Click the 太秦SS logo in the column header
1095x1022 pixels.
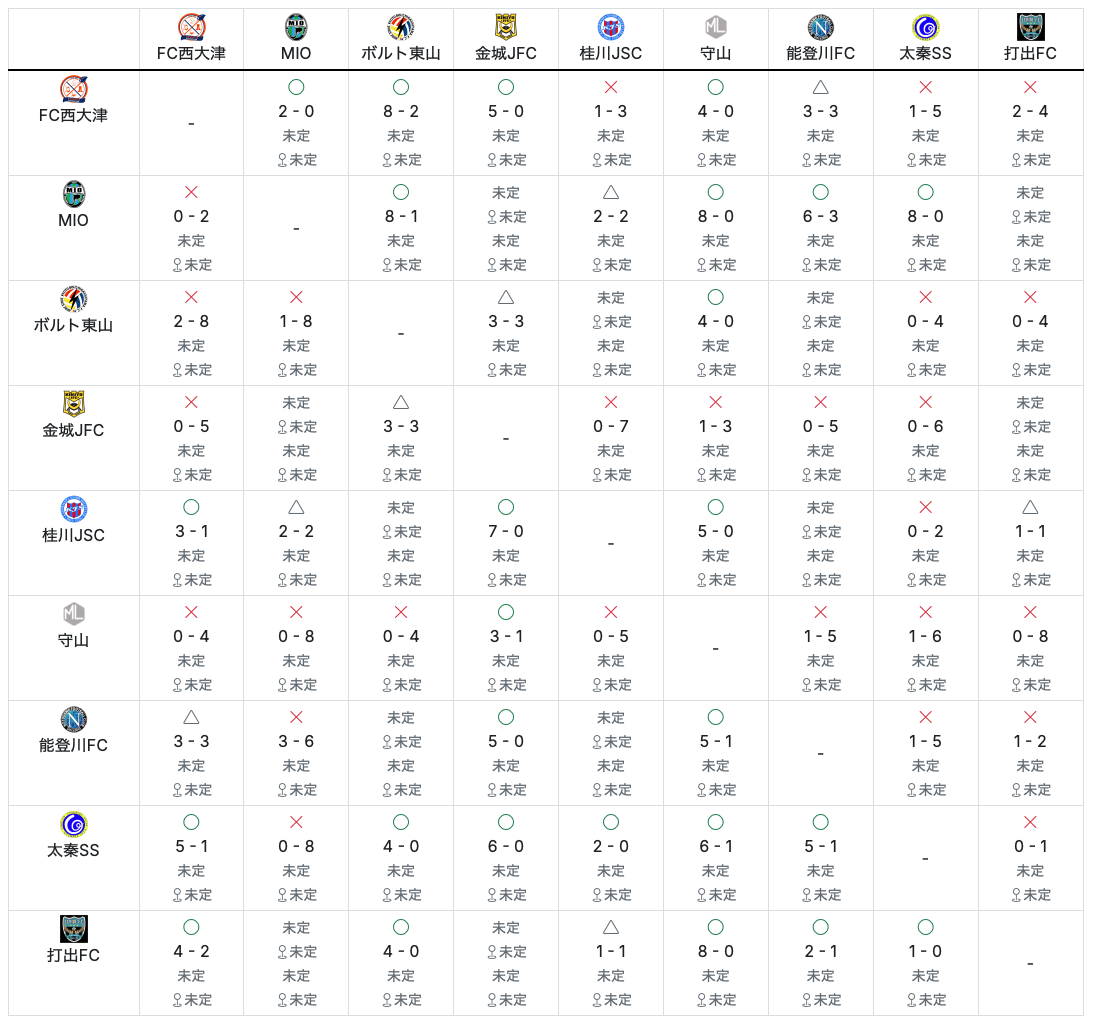pyautogui.click(x=925, y=27)
